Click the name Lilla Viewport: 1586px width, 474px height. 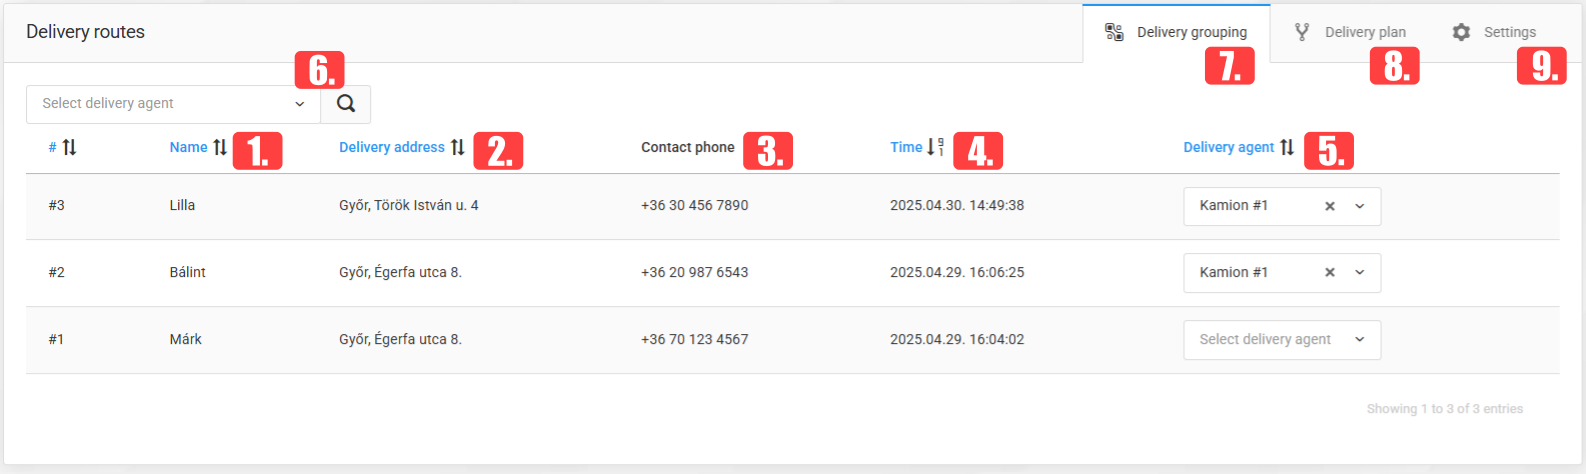point(182,205)
